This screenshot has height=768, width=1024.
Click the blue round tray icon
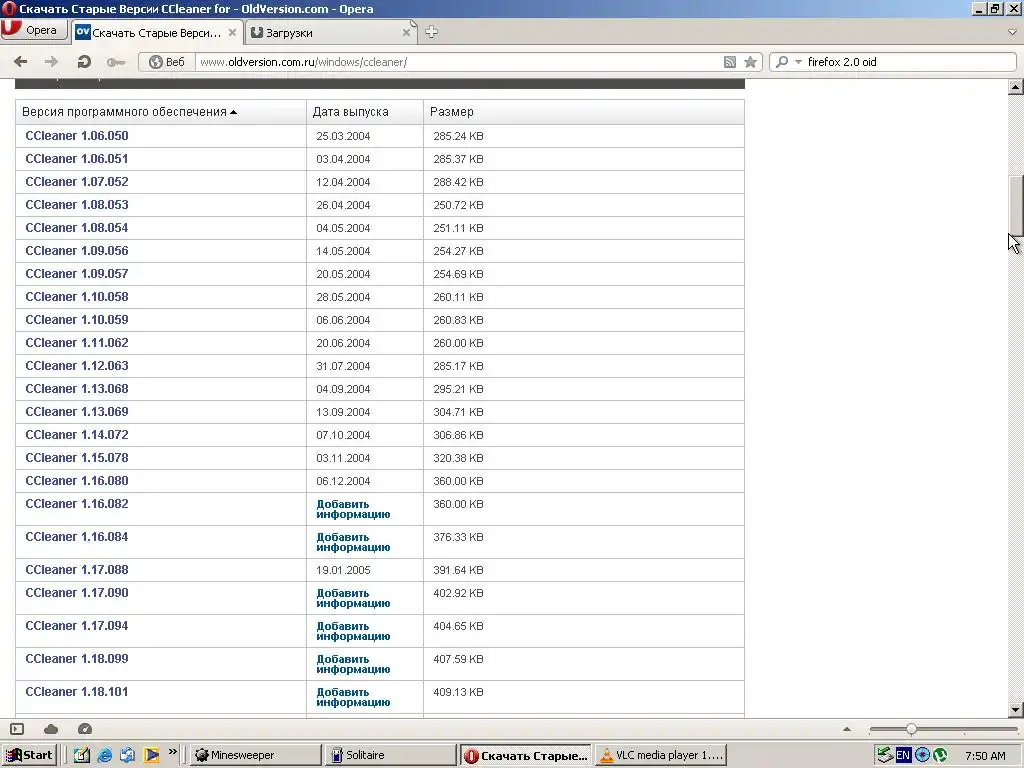coord(922,755)
